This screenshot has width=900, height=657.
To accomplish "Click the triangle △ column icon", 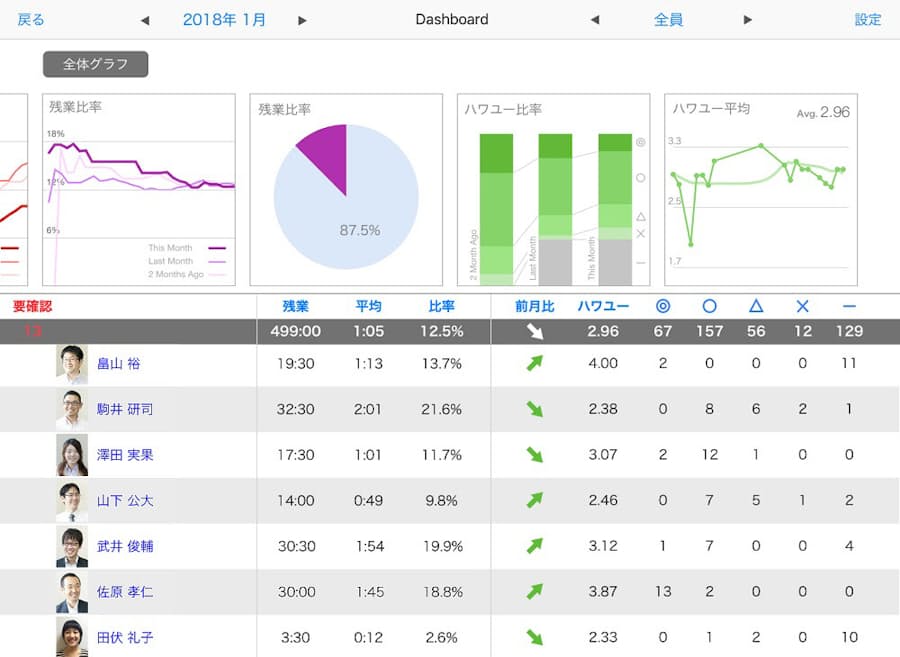I will pos(756,306).
